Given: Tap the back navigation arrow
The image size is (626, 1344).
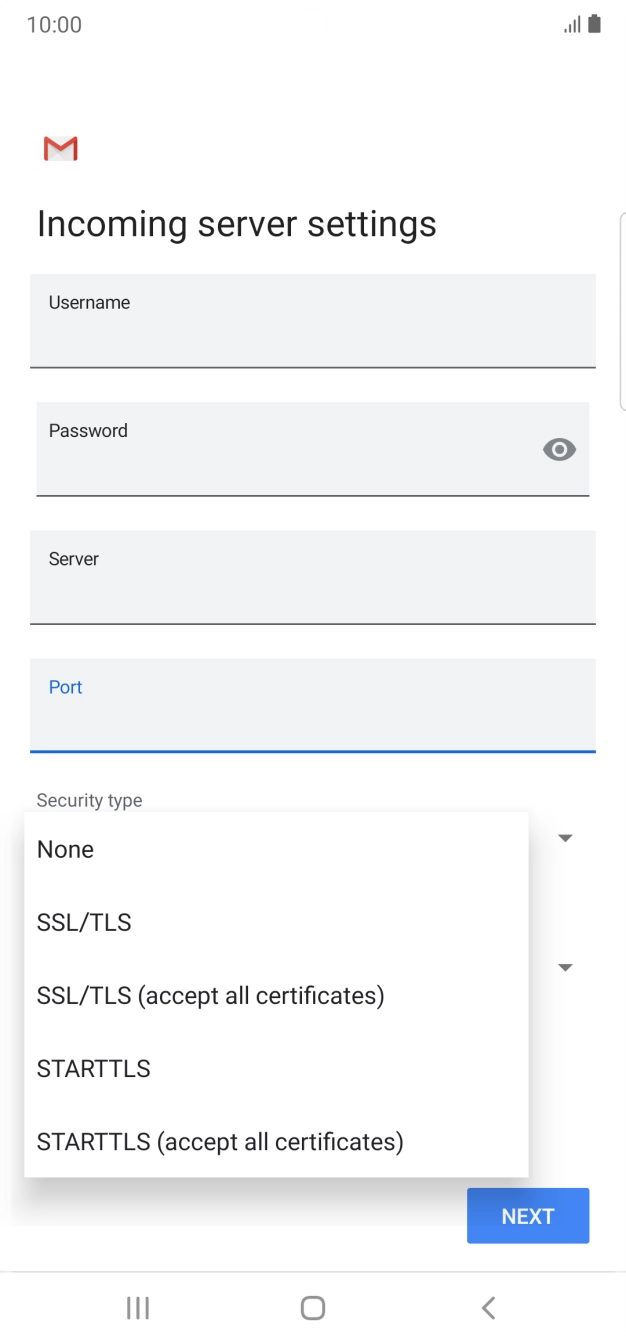Looking at the screenshot, I should point(488,1307).
